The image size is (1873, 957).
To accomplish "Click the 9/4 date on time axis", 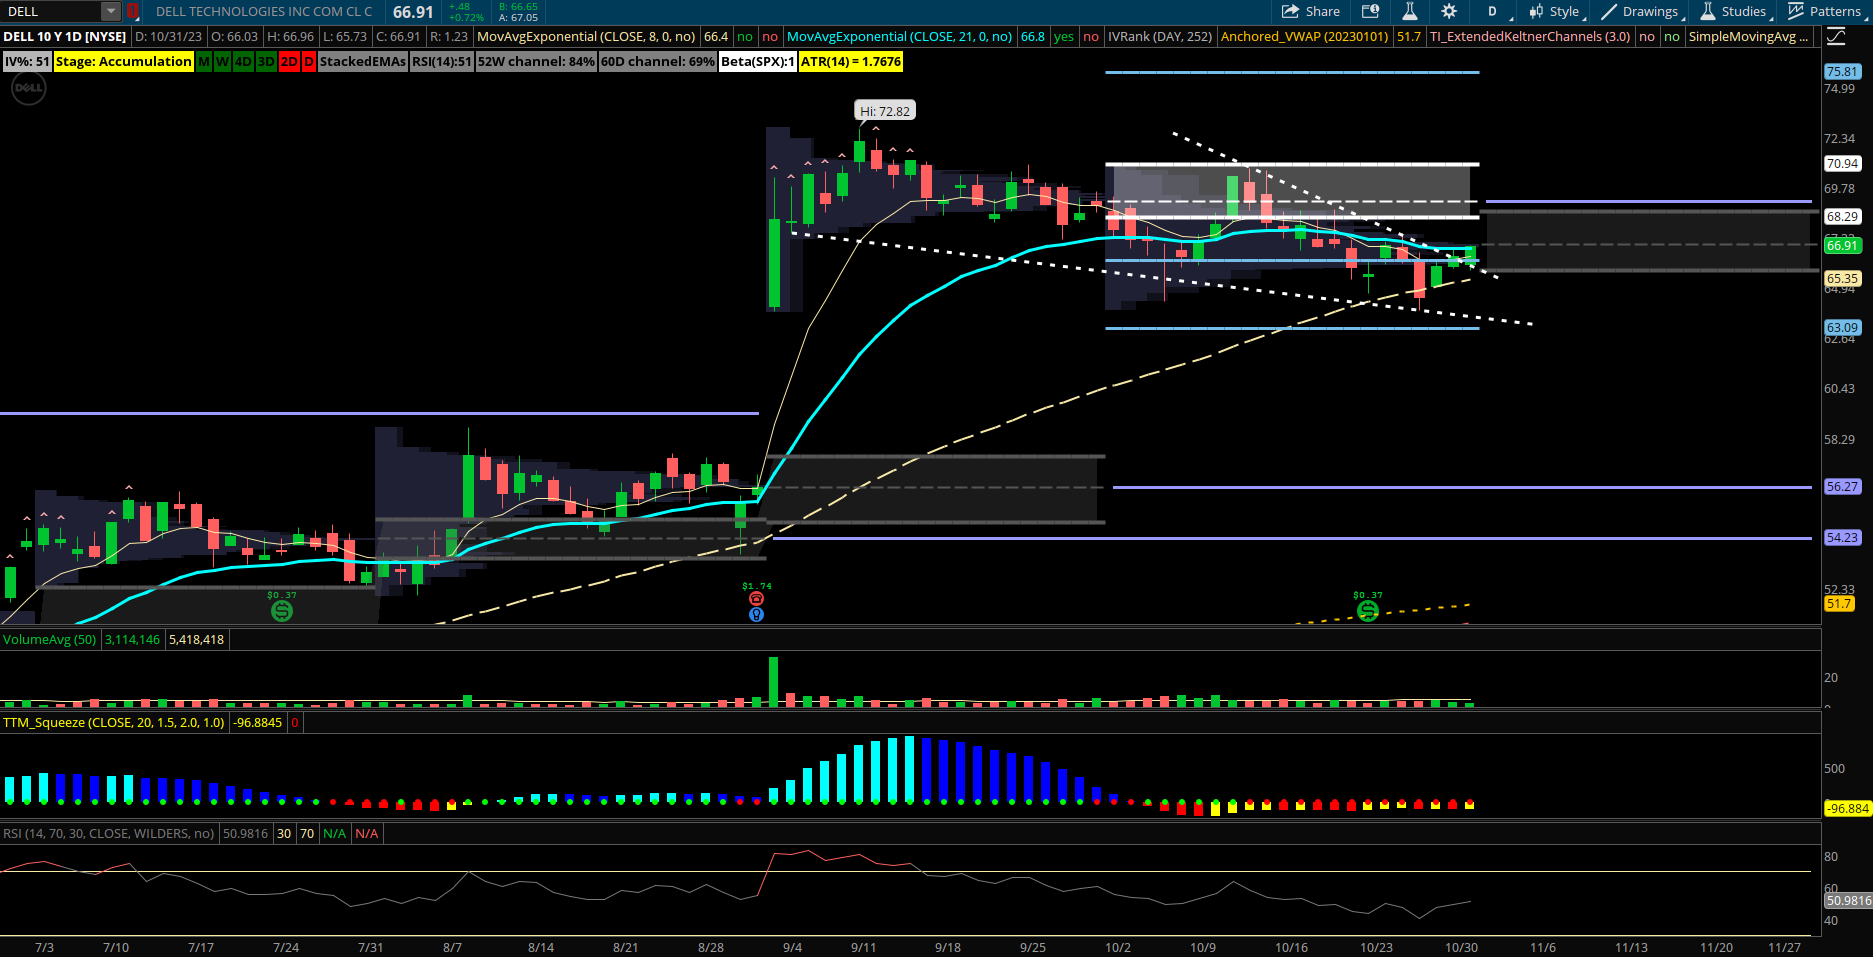I will click(792, 947).
